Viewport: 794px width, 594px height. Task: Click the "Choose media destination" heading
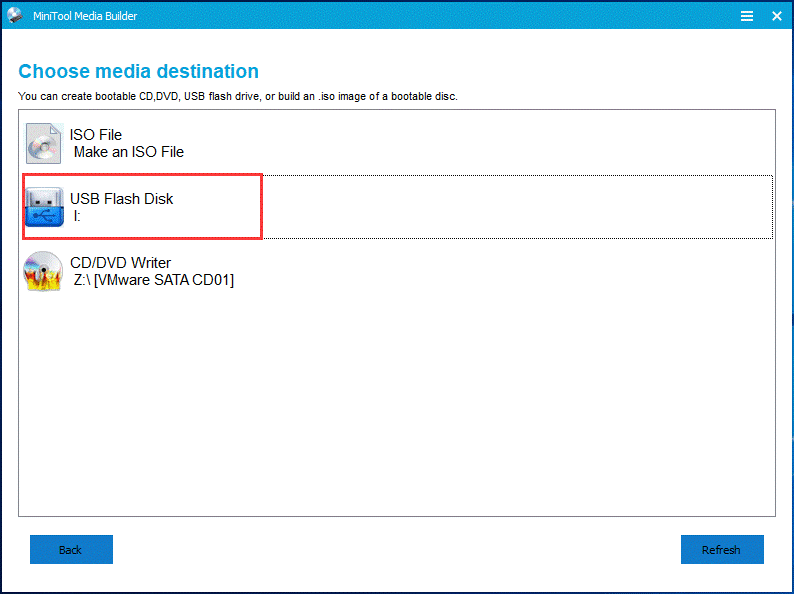(x=138, y=71)
